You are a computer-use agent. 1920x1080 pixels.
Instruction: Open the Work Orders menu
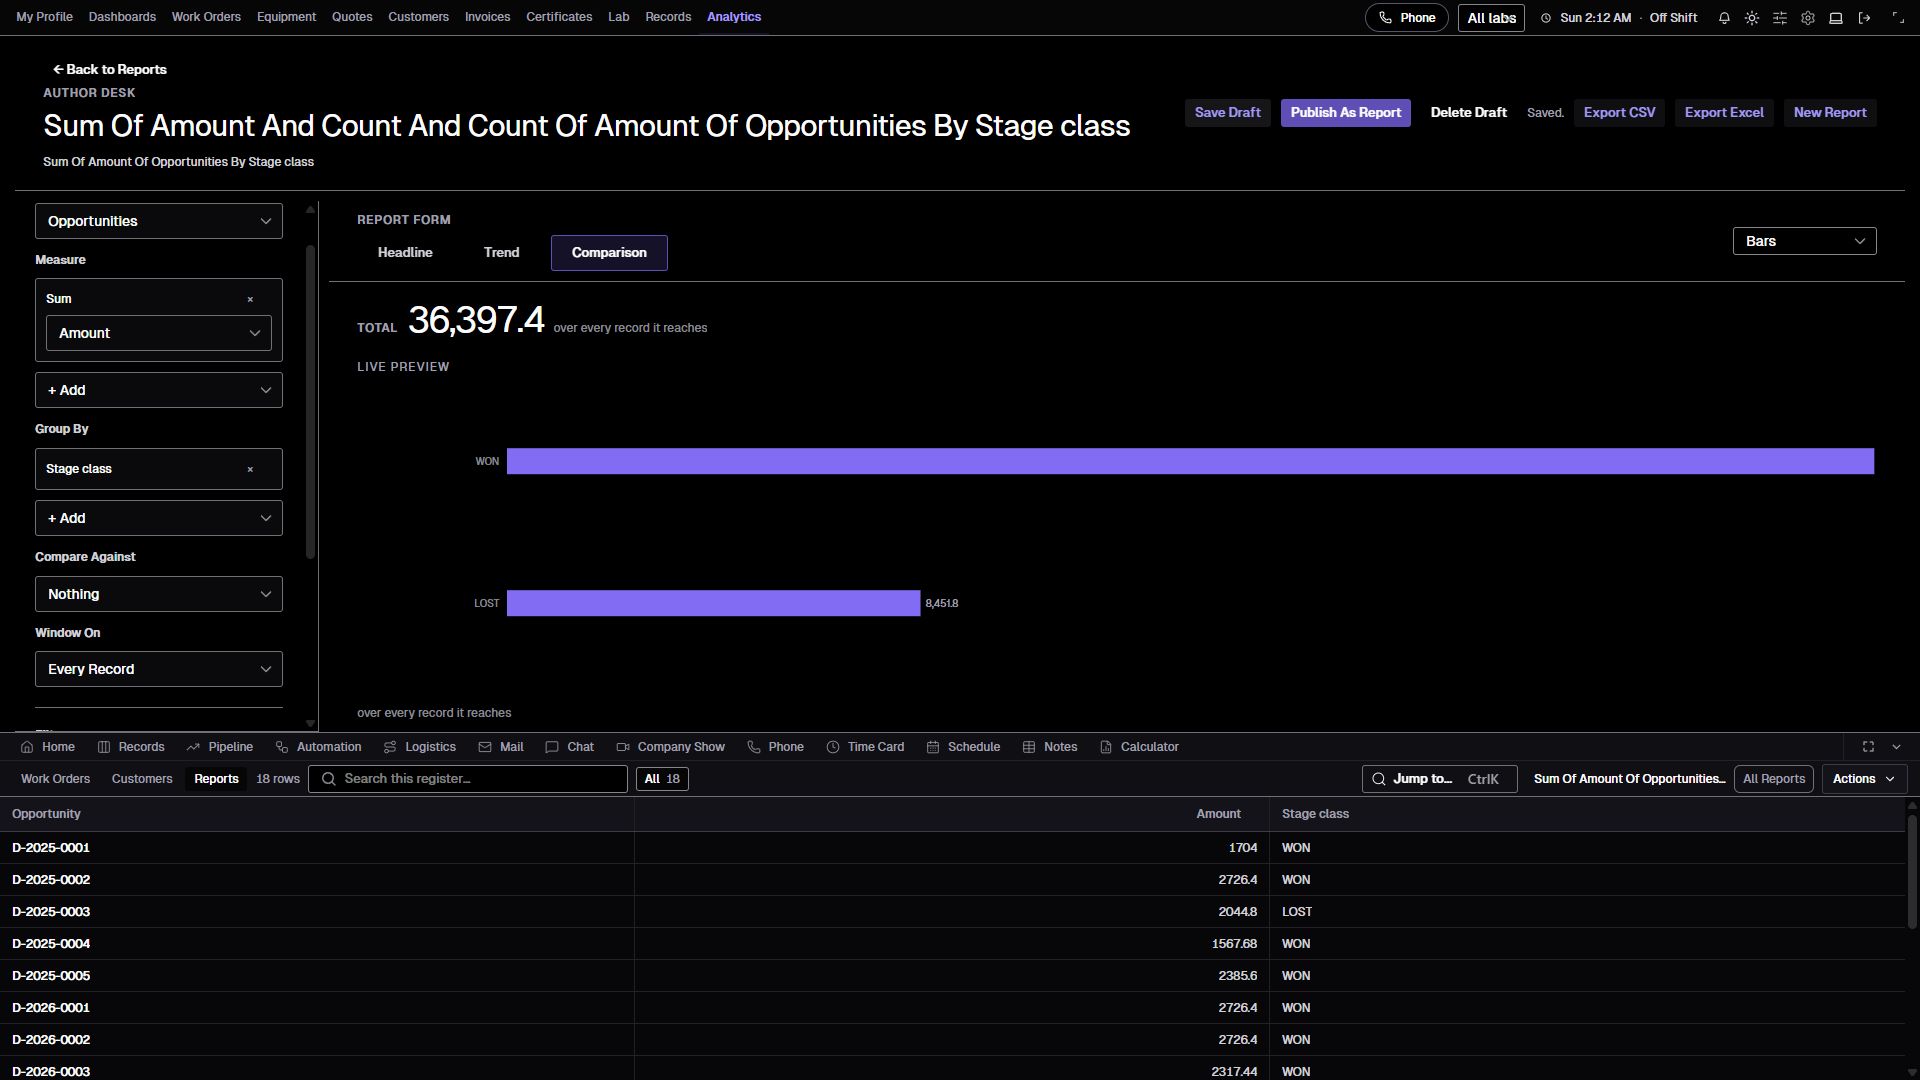click(x=206, y=17)
